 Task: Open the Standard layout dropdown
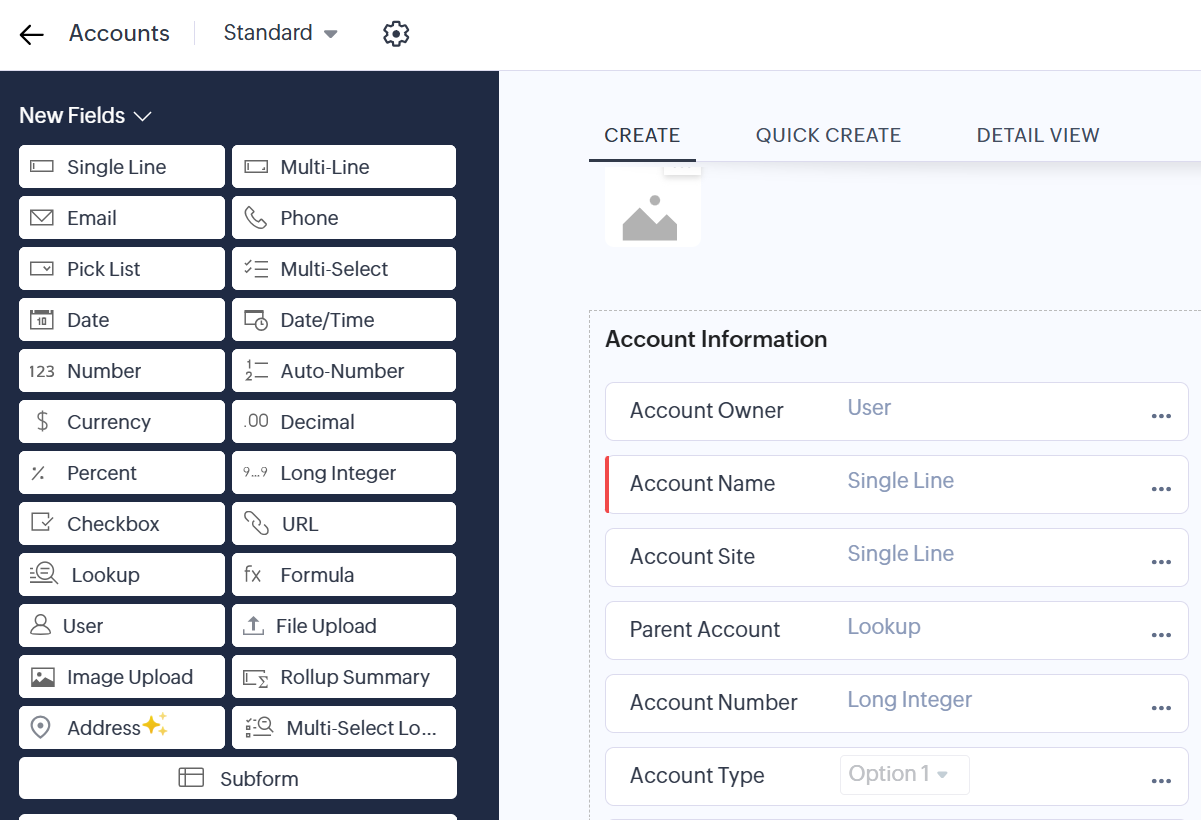[280, 33]
